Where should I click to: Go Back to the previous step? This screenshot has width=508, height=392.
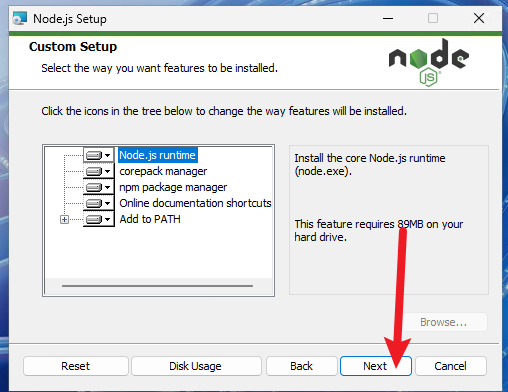(x=302, y=366)
